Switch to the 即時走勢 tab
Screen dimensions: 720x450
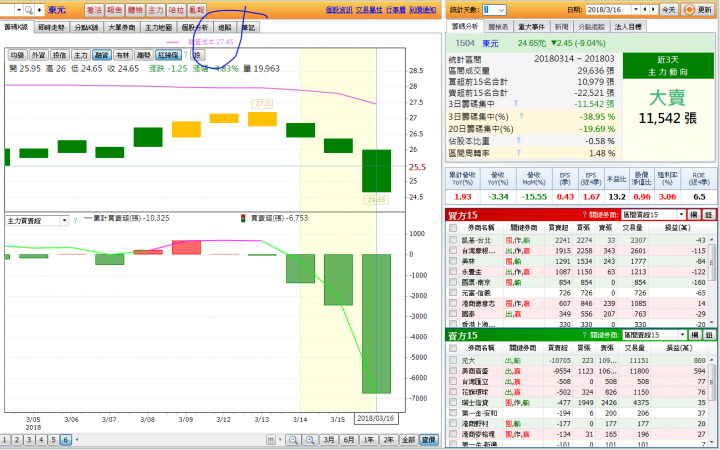(51, 28)
